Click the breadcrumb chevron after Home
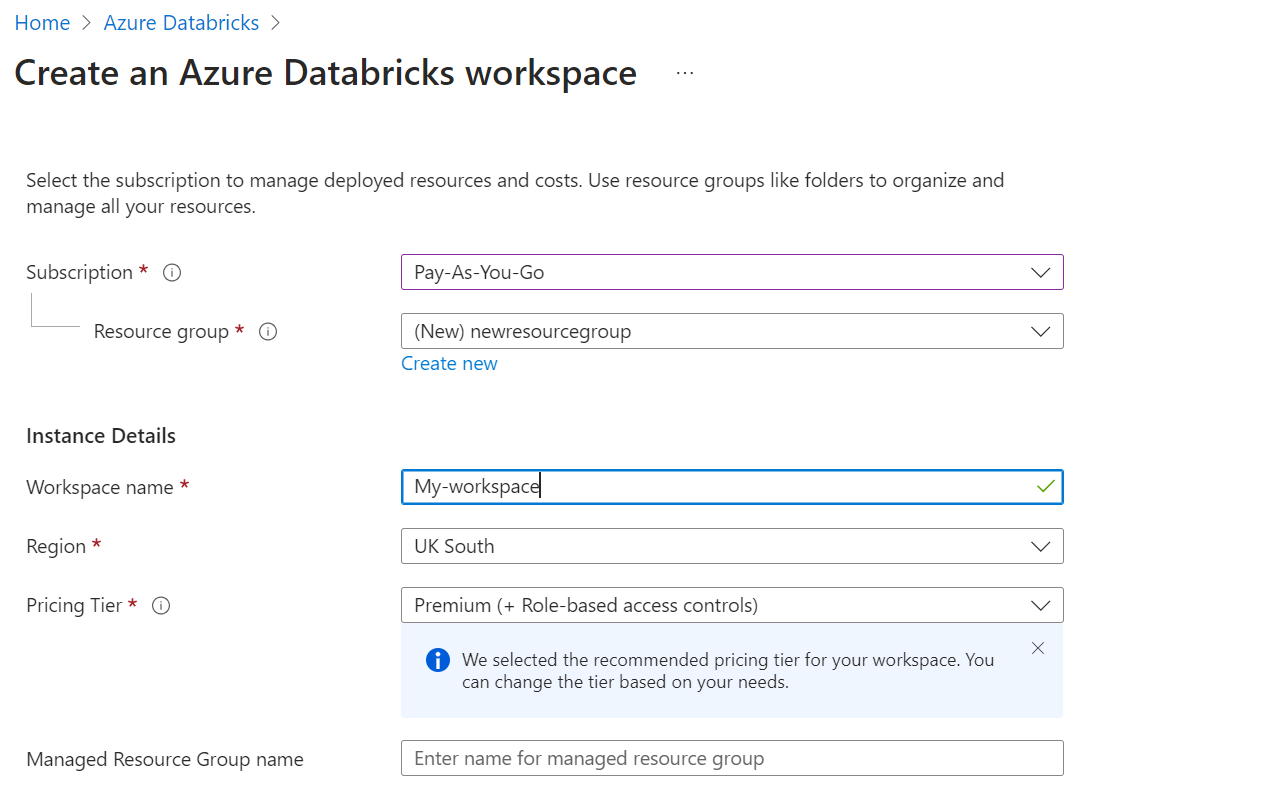This screenshot has height=802, width=1288. pyautogui.click(x=85, y=22)
